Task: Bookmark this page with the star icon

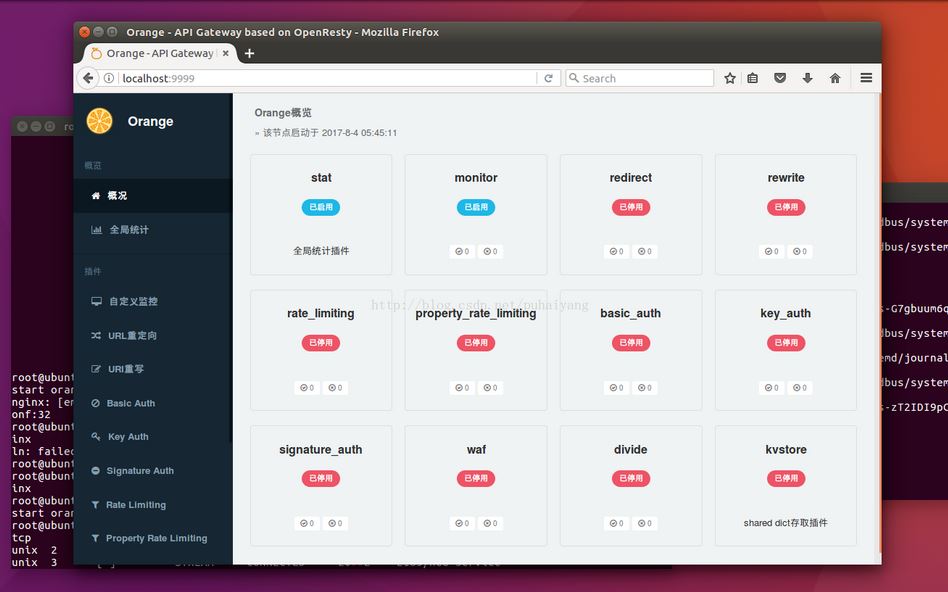Action: click(730, 78)
